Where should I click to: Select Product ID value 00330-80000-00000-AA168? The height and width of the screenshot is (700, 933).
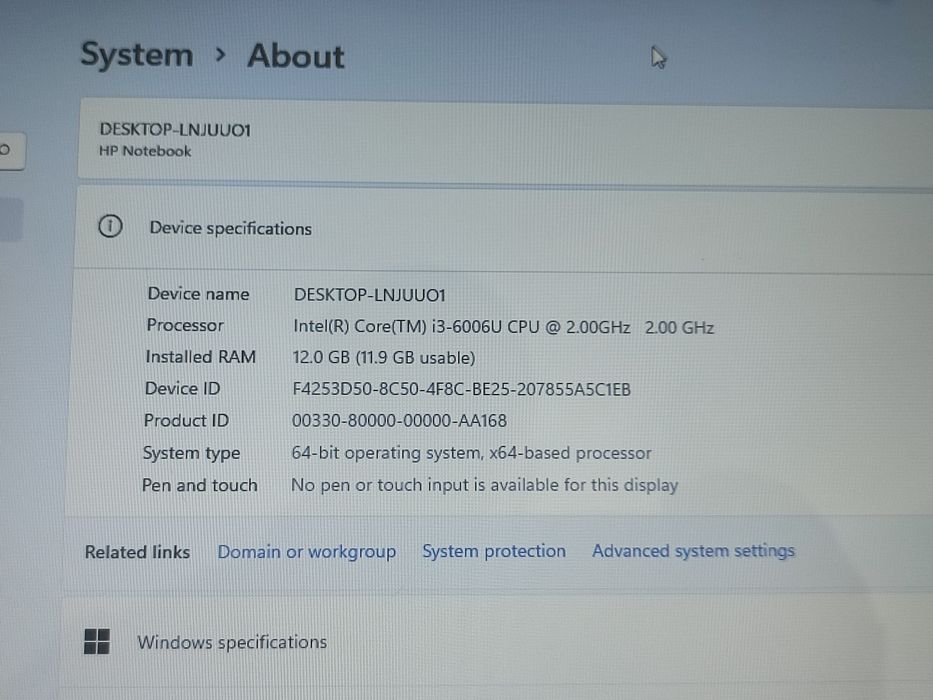[399, 421]
